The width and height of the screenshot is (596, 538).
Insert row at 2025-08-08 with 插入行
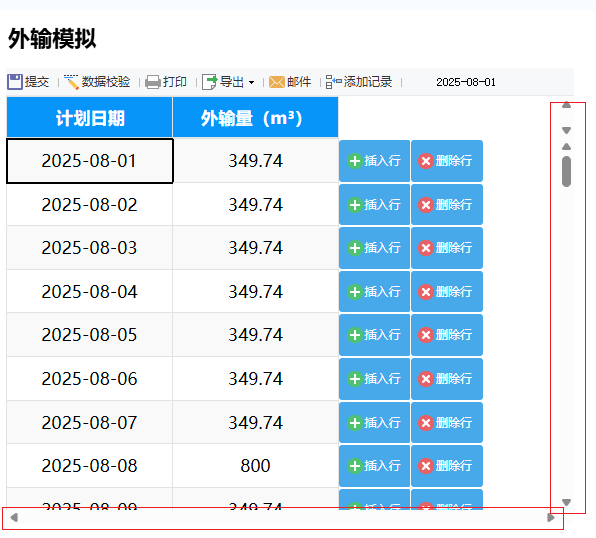point(374,466)
